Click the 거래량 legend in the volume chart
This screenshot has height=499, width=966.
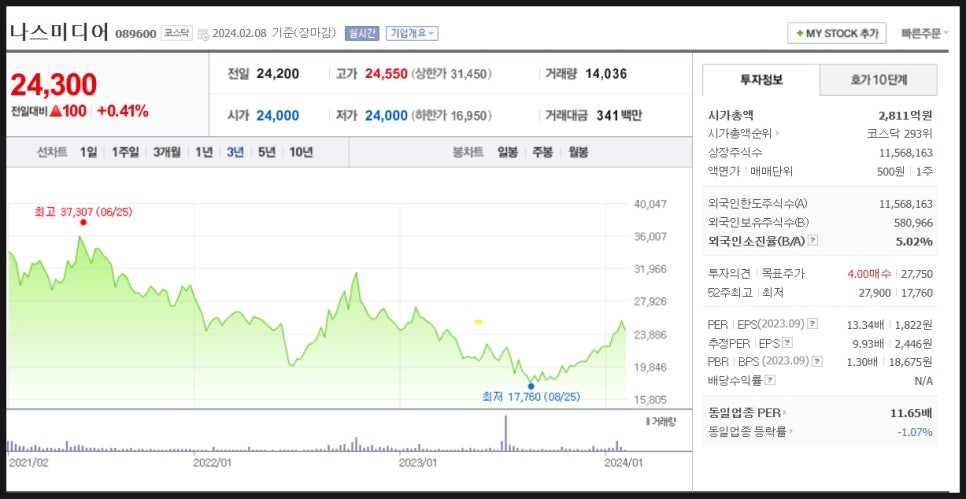[660, 421]
